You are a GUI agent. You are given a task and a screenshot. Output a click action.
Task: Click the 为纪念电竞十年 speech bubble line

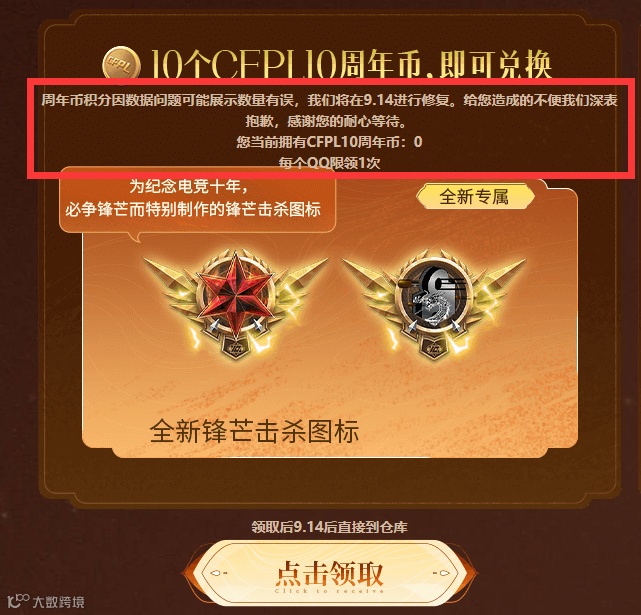coord(189,187)
